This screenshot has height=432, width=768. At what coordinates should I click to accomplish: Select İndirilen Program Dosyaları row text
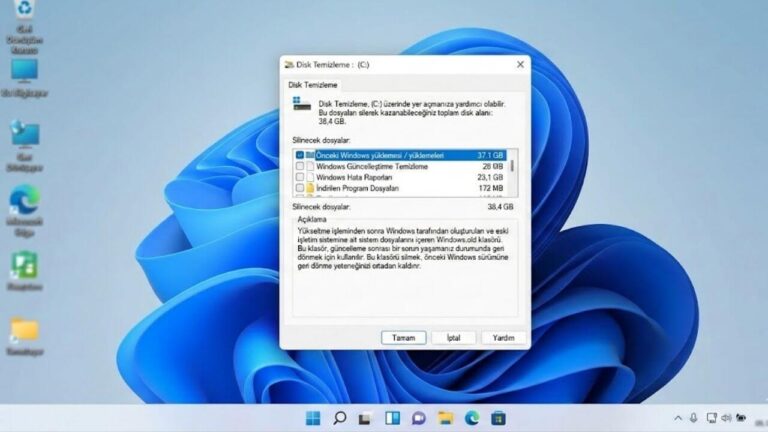pos(357,188)
